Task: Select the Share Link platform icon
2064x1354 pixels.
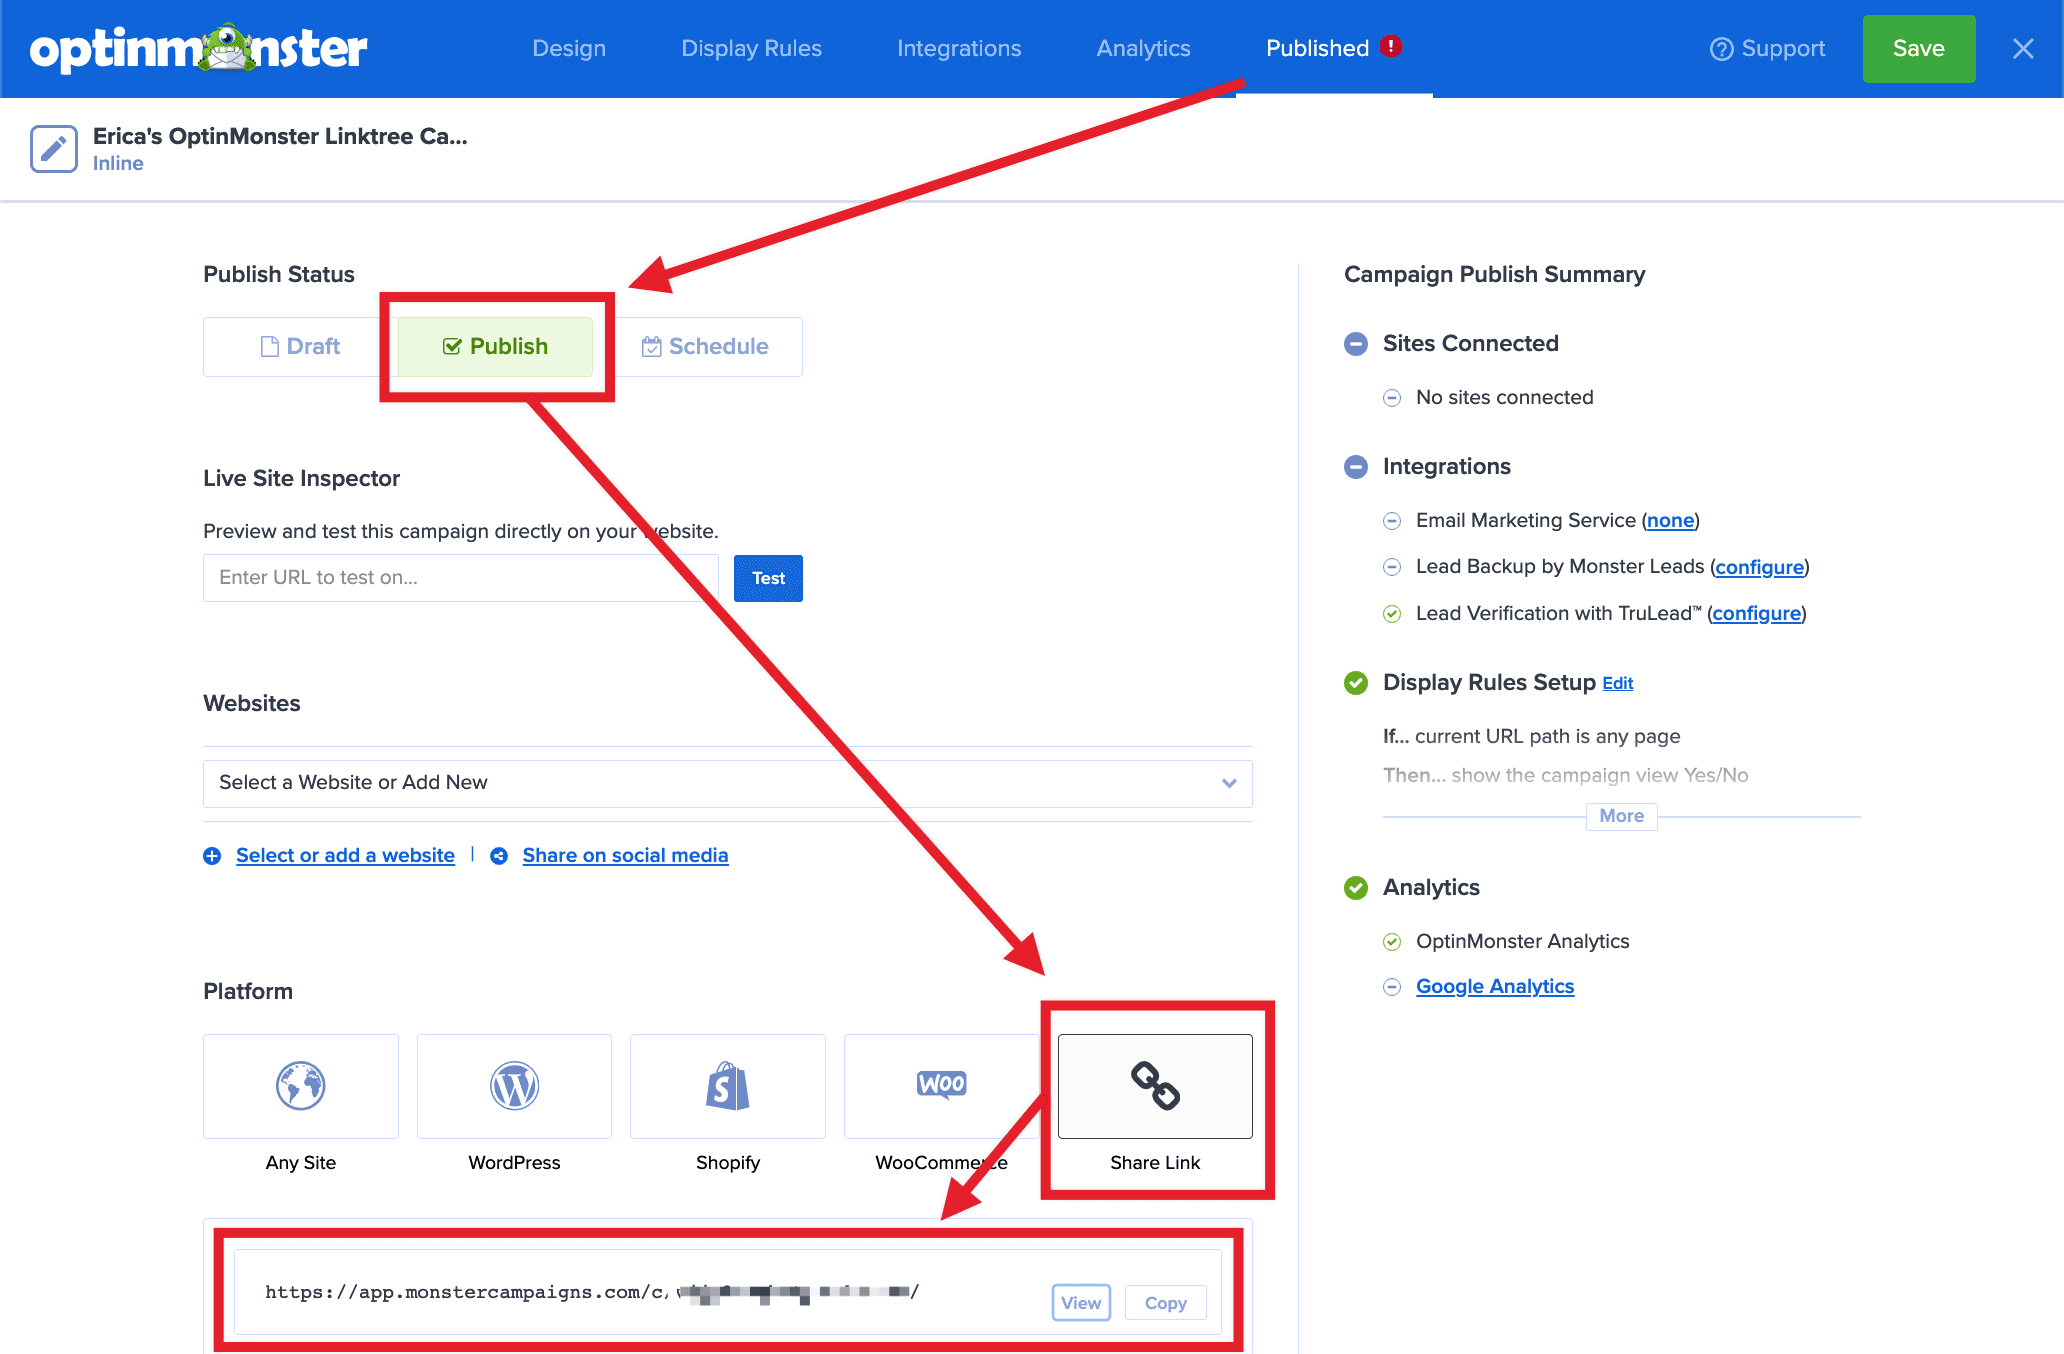Action: 1154,1086
